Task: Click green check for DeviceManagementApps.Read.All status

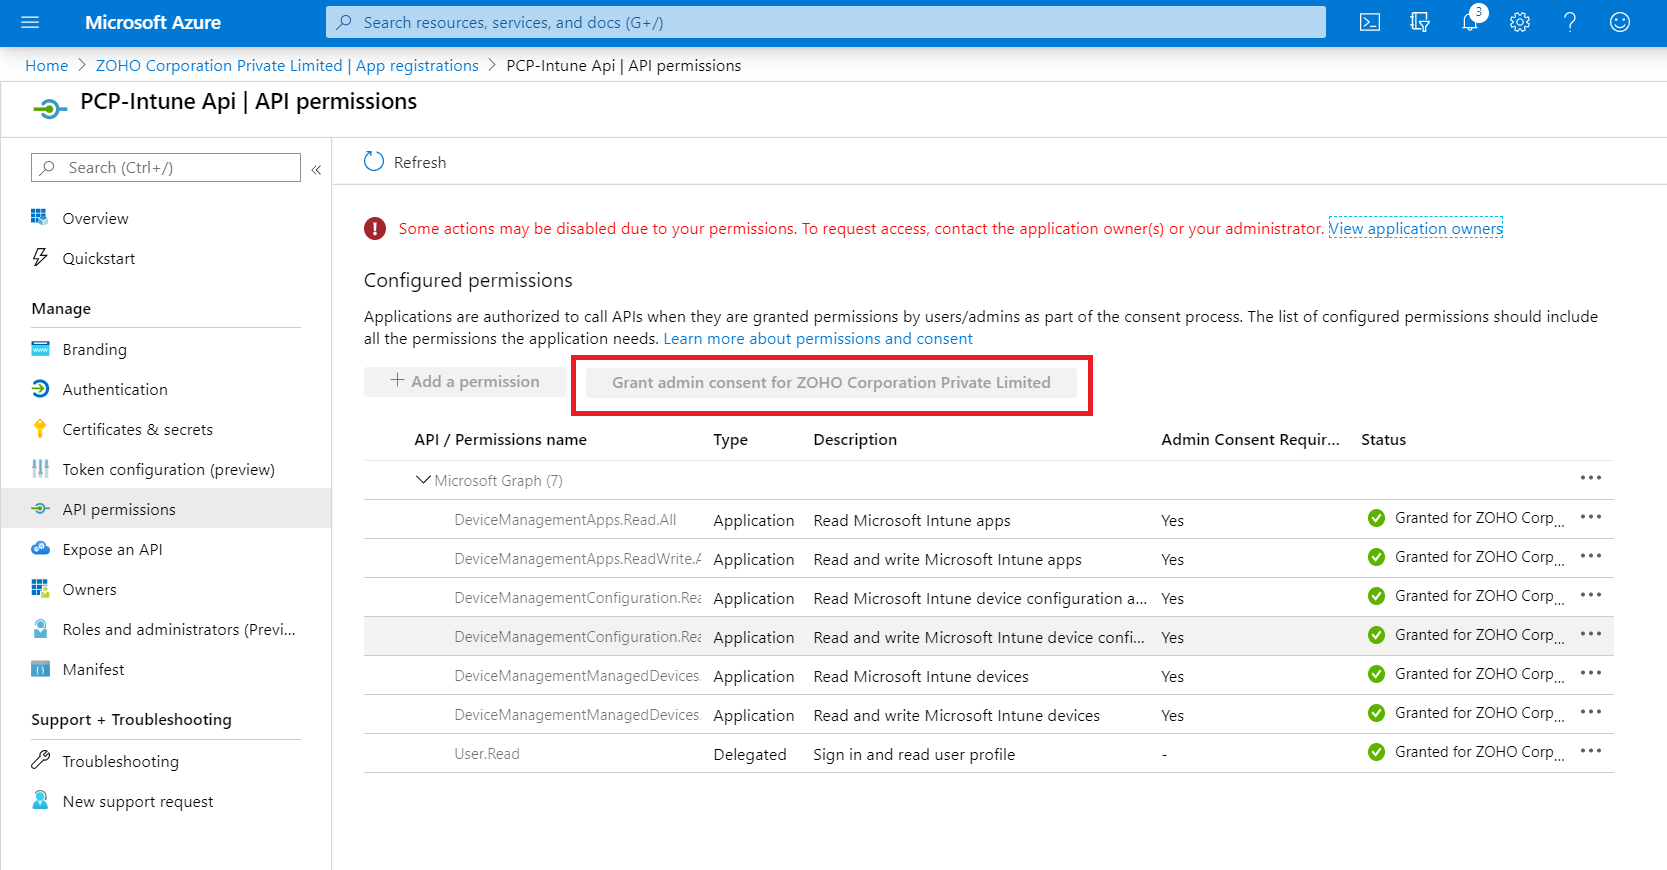Action: [1376, 518]
